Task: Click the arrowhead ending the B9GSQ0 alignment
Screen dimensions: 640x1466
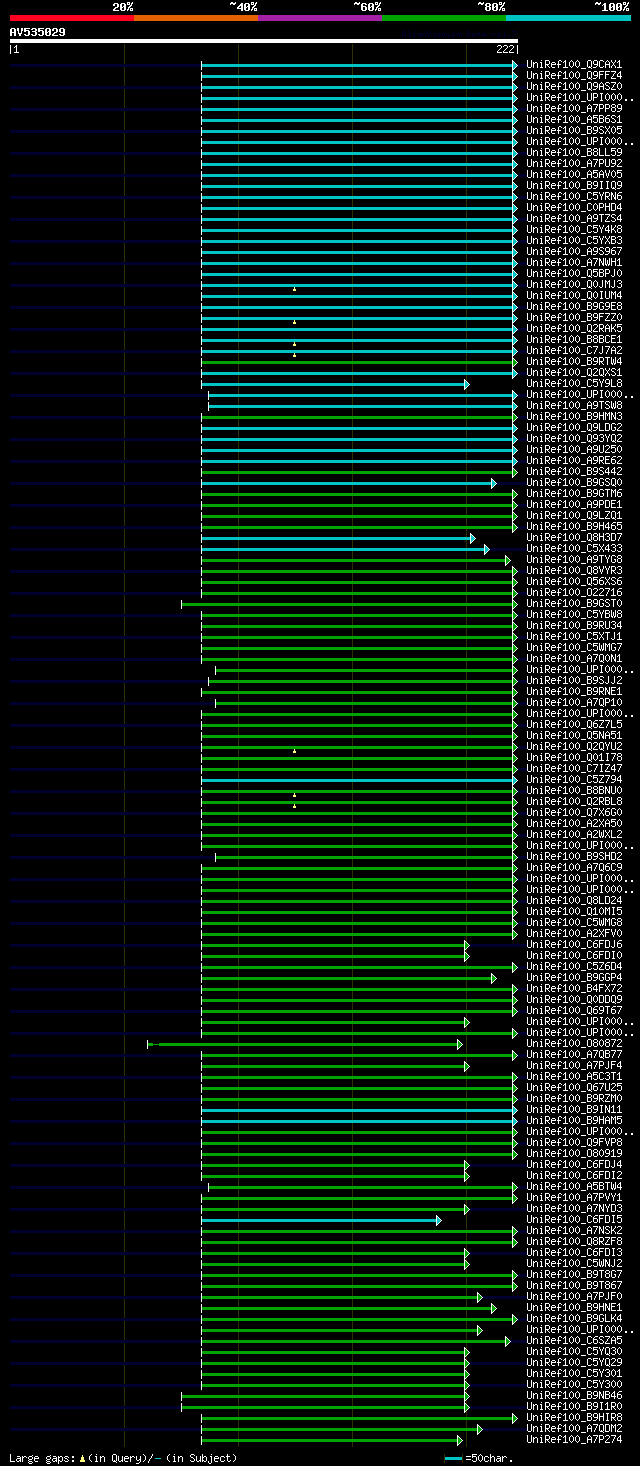Action: click(x=494, y=483)
